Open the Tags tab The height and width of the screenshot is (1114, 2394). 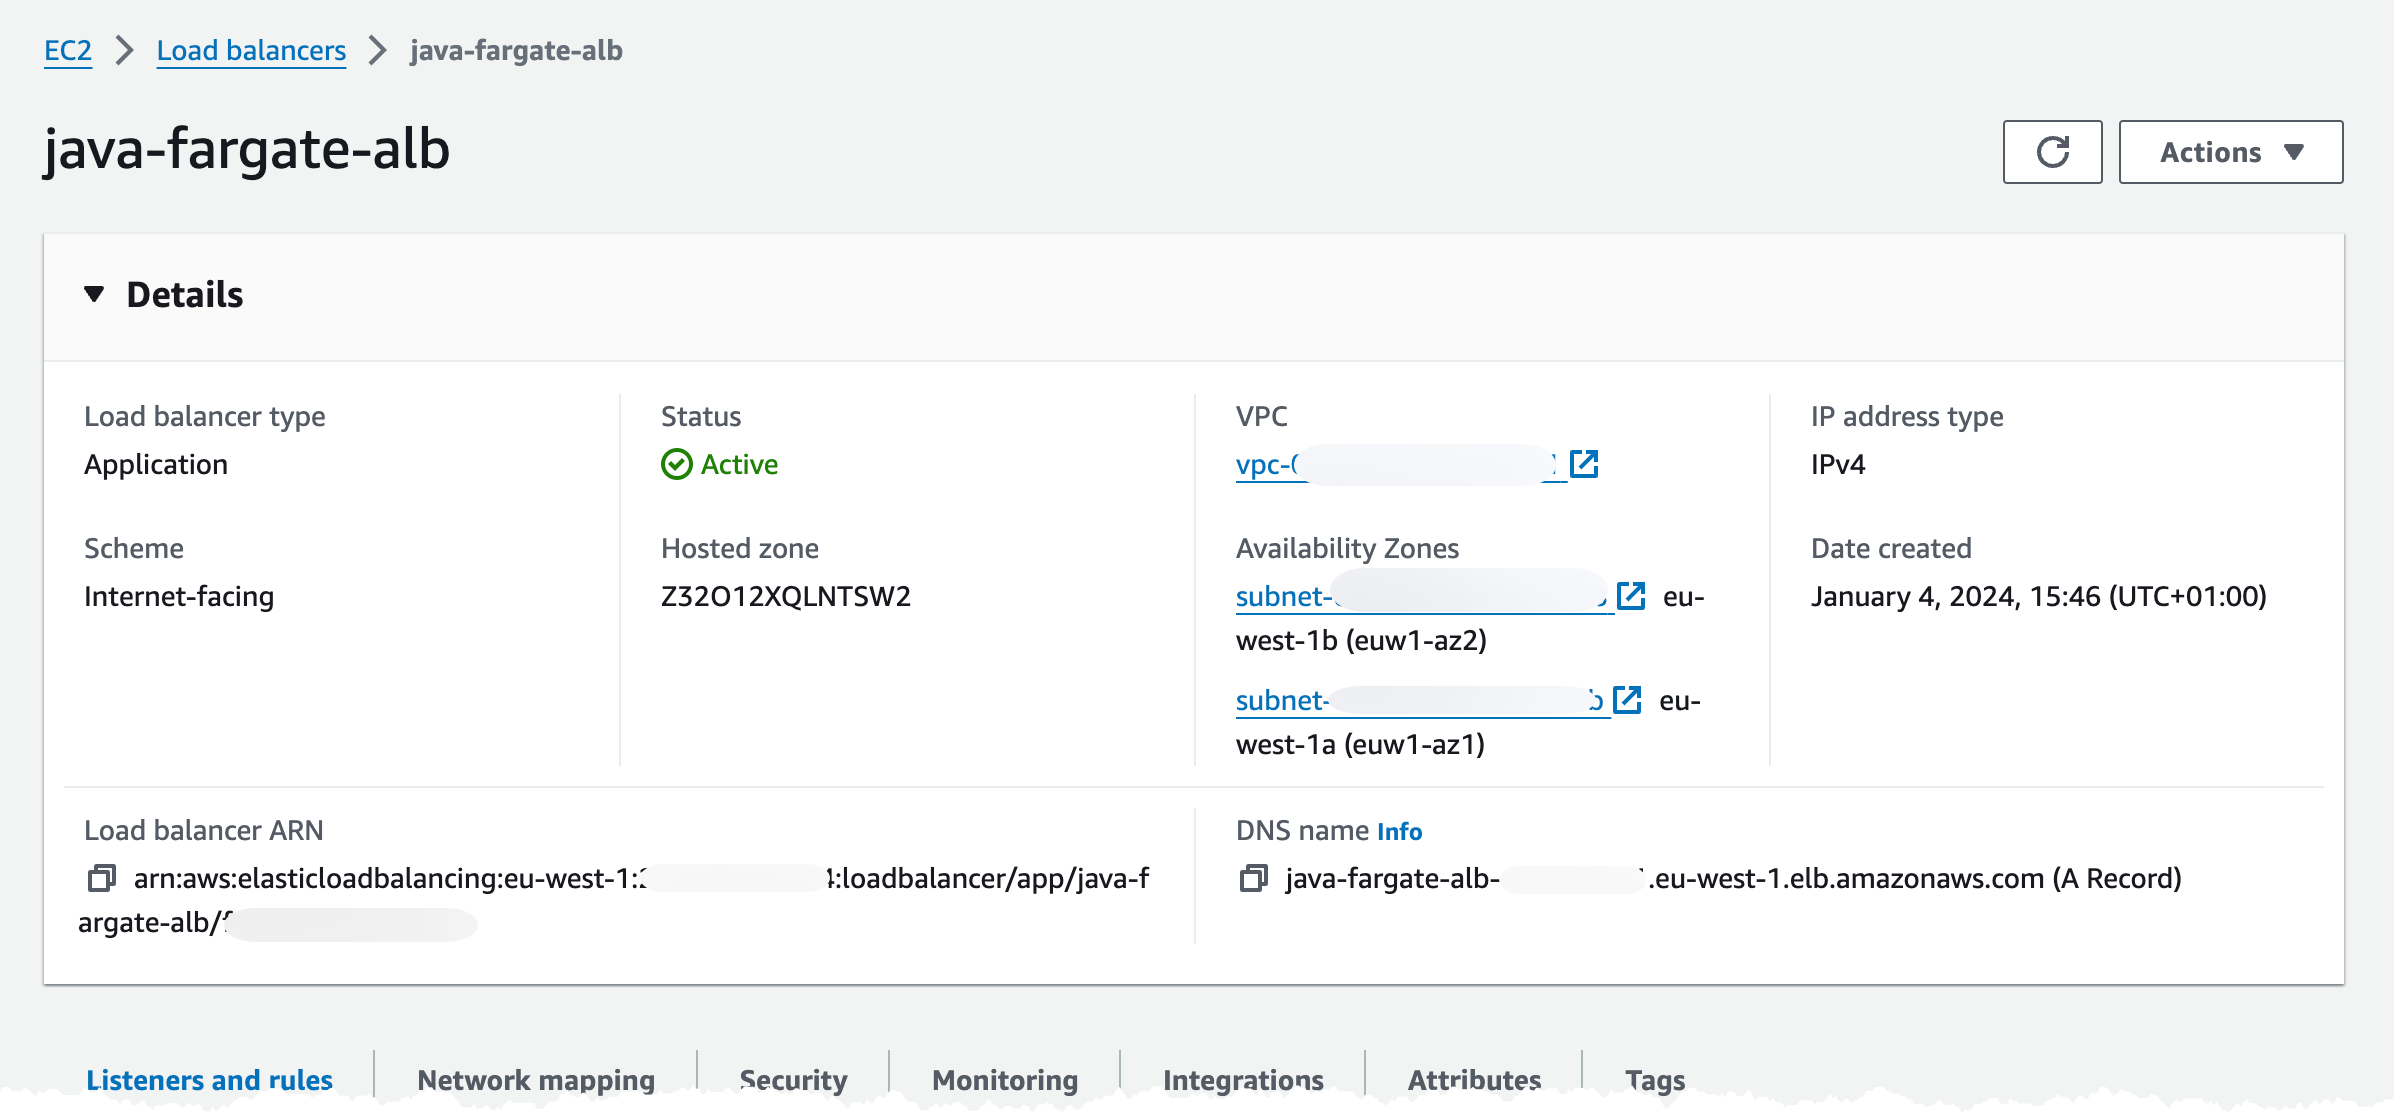coord(1655,1080)
